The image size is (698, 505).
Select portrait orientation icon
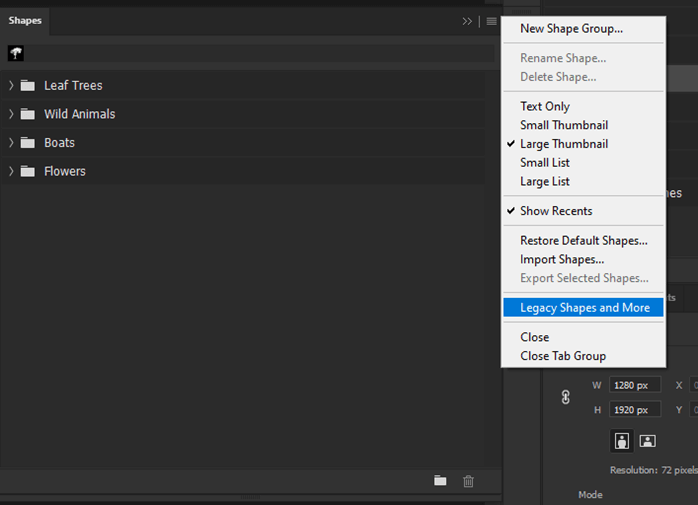(x=622, y=441)
